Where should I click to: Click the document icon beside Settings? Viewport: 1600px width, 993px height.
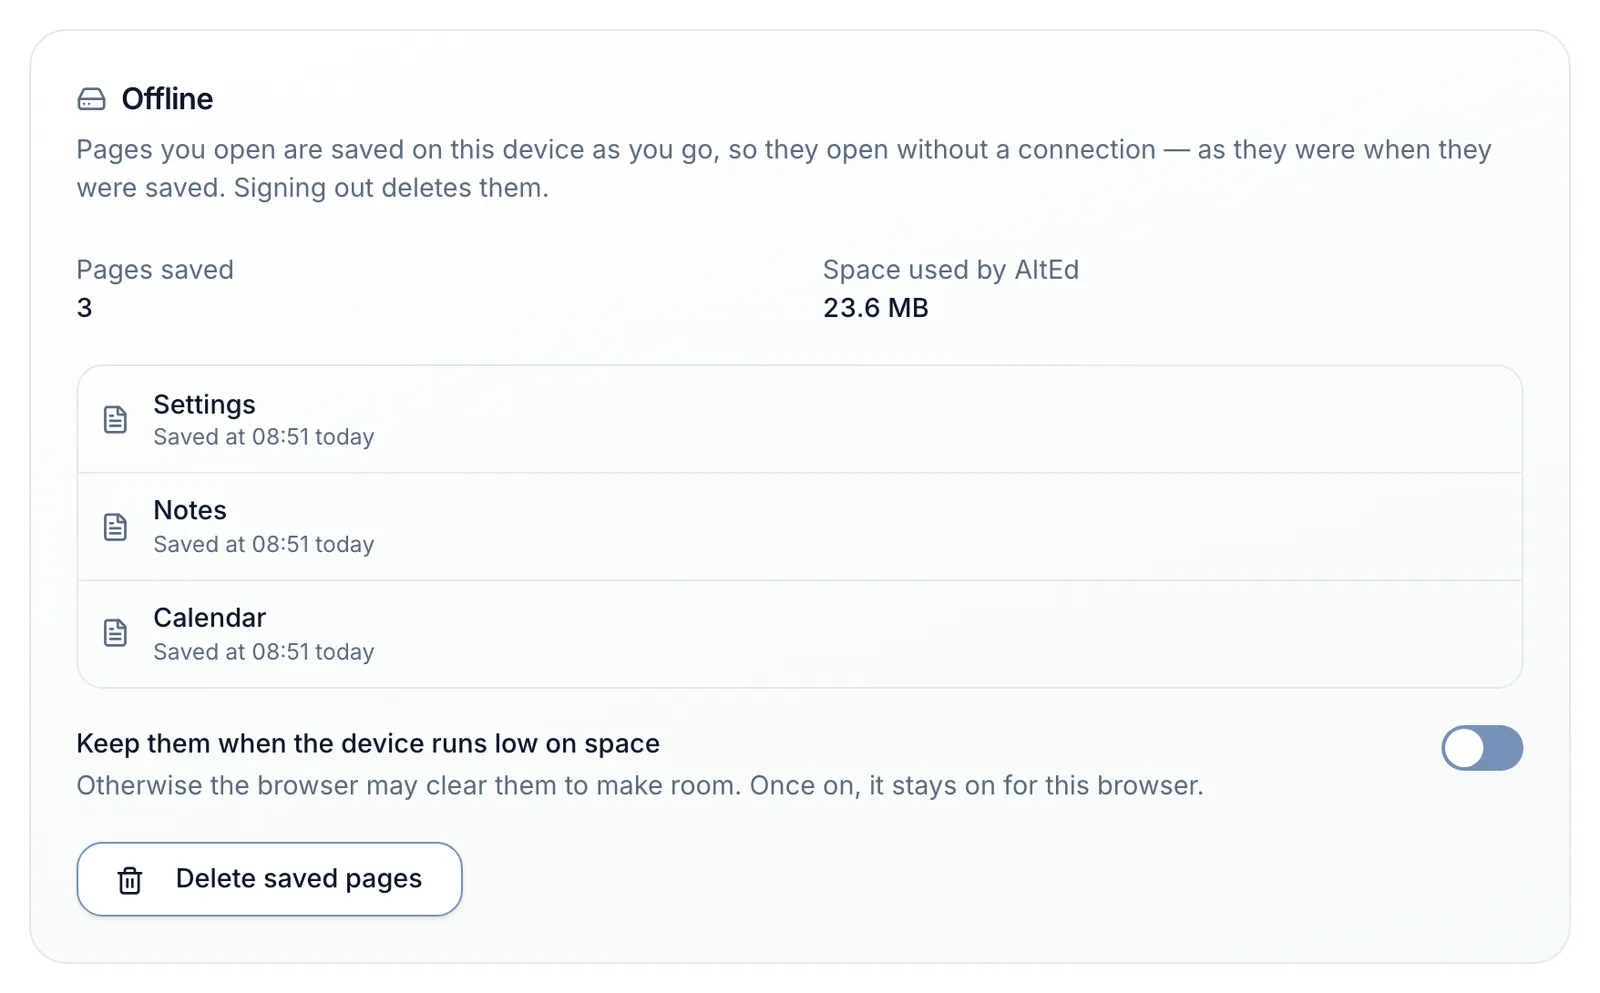click(115, 420)
